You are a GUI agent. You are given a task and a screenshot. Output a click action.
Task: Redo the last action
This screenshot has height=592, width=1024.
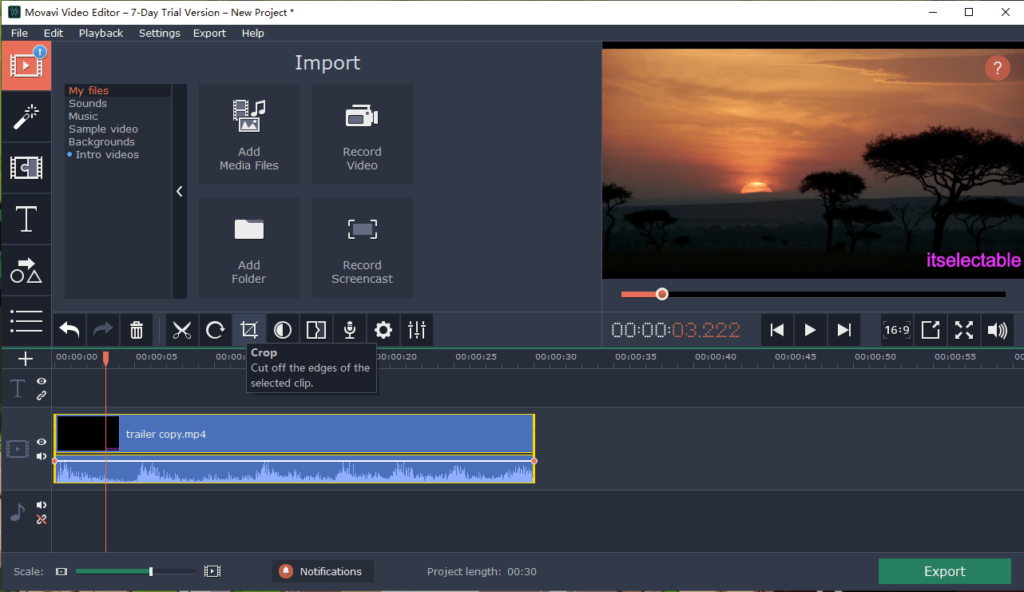tap(103, 330)
